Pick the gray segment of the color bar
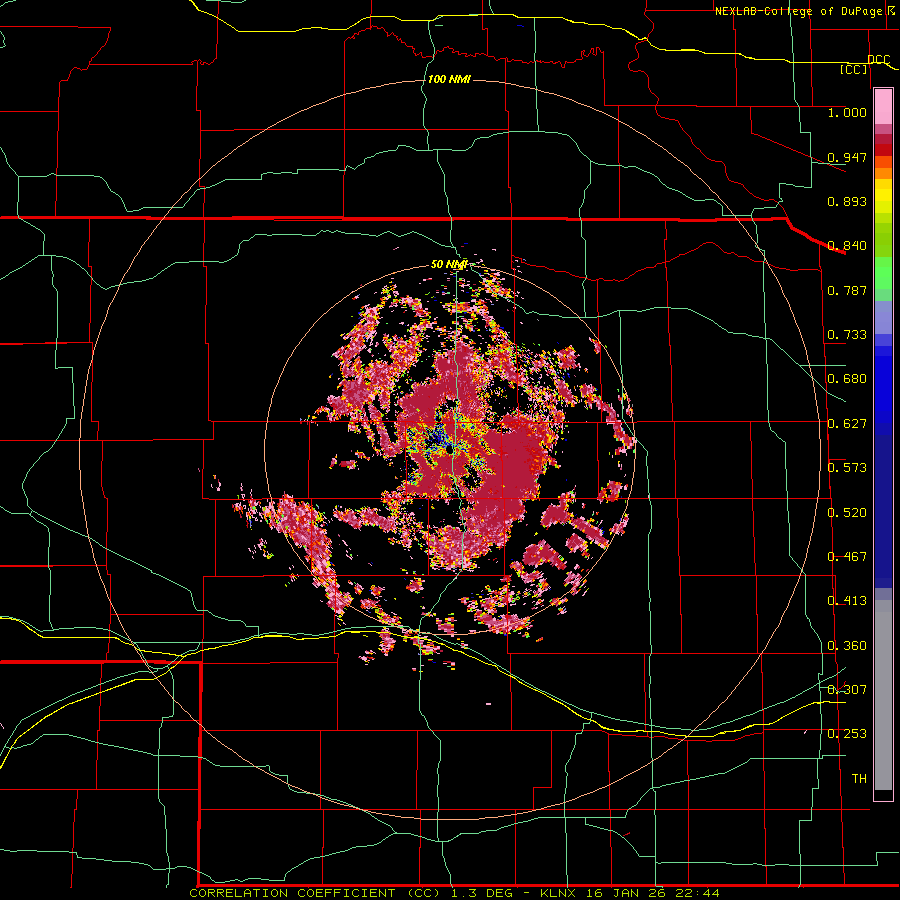This screenshot has height=900, width=900. tap(883, 695)
